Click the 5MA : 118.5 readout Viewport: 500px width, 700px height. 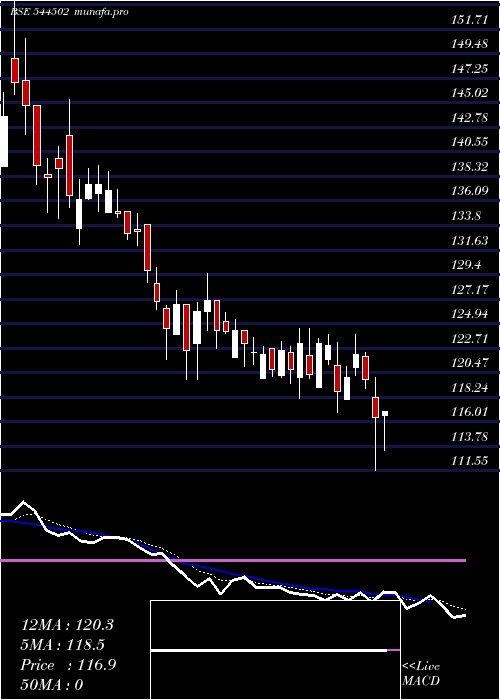click(x=65, y=645)
